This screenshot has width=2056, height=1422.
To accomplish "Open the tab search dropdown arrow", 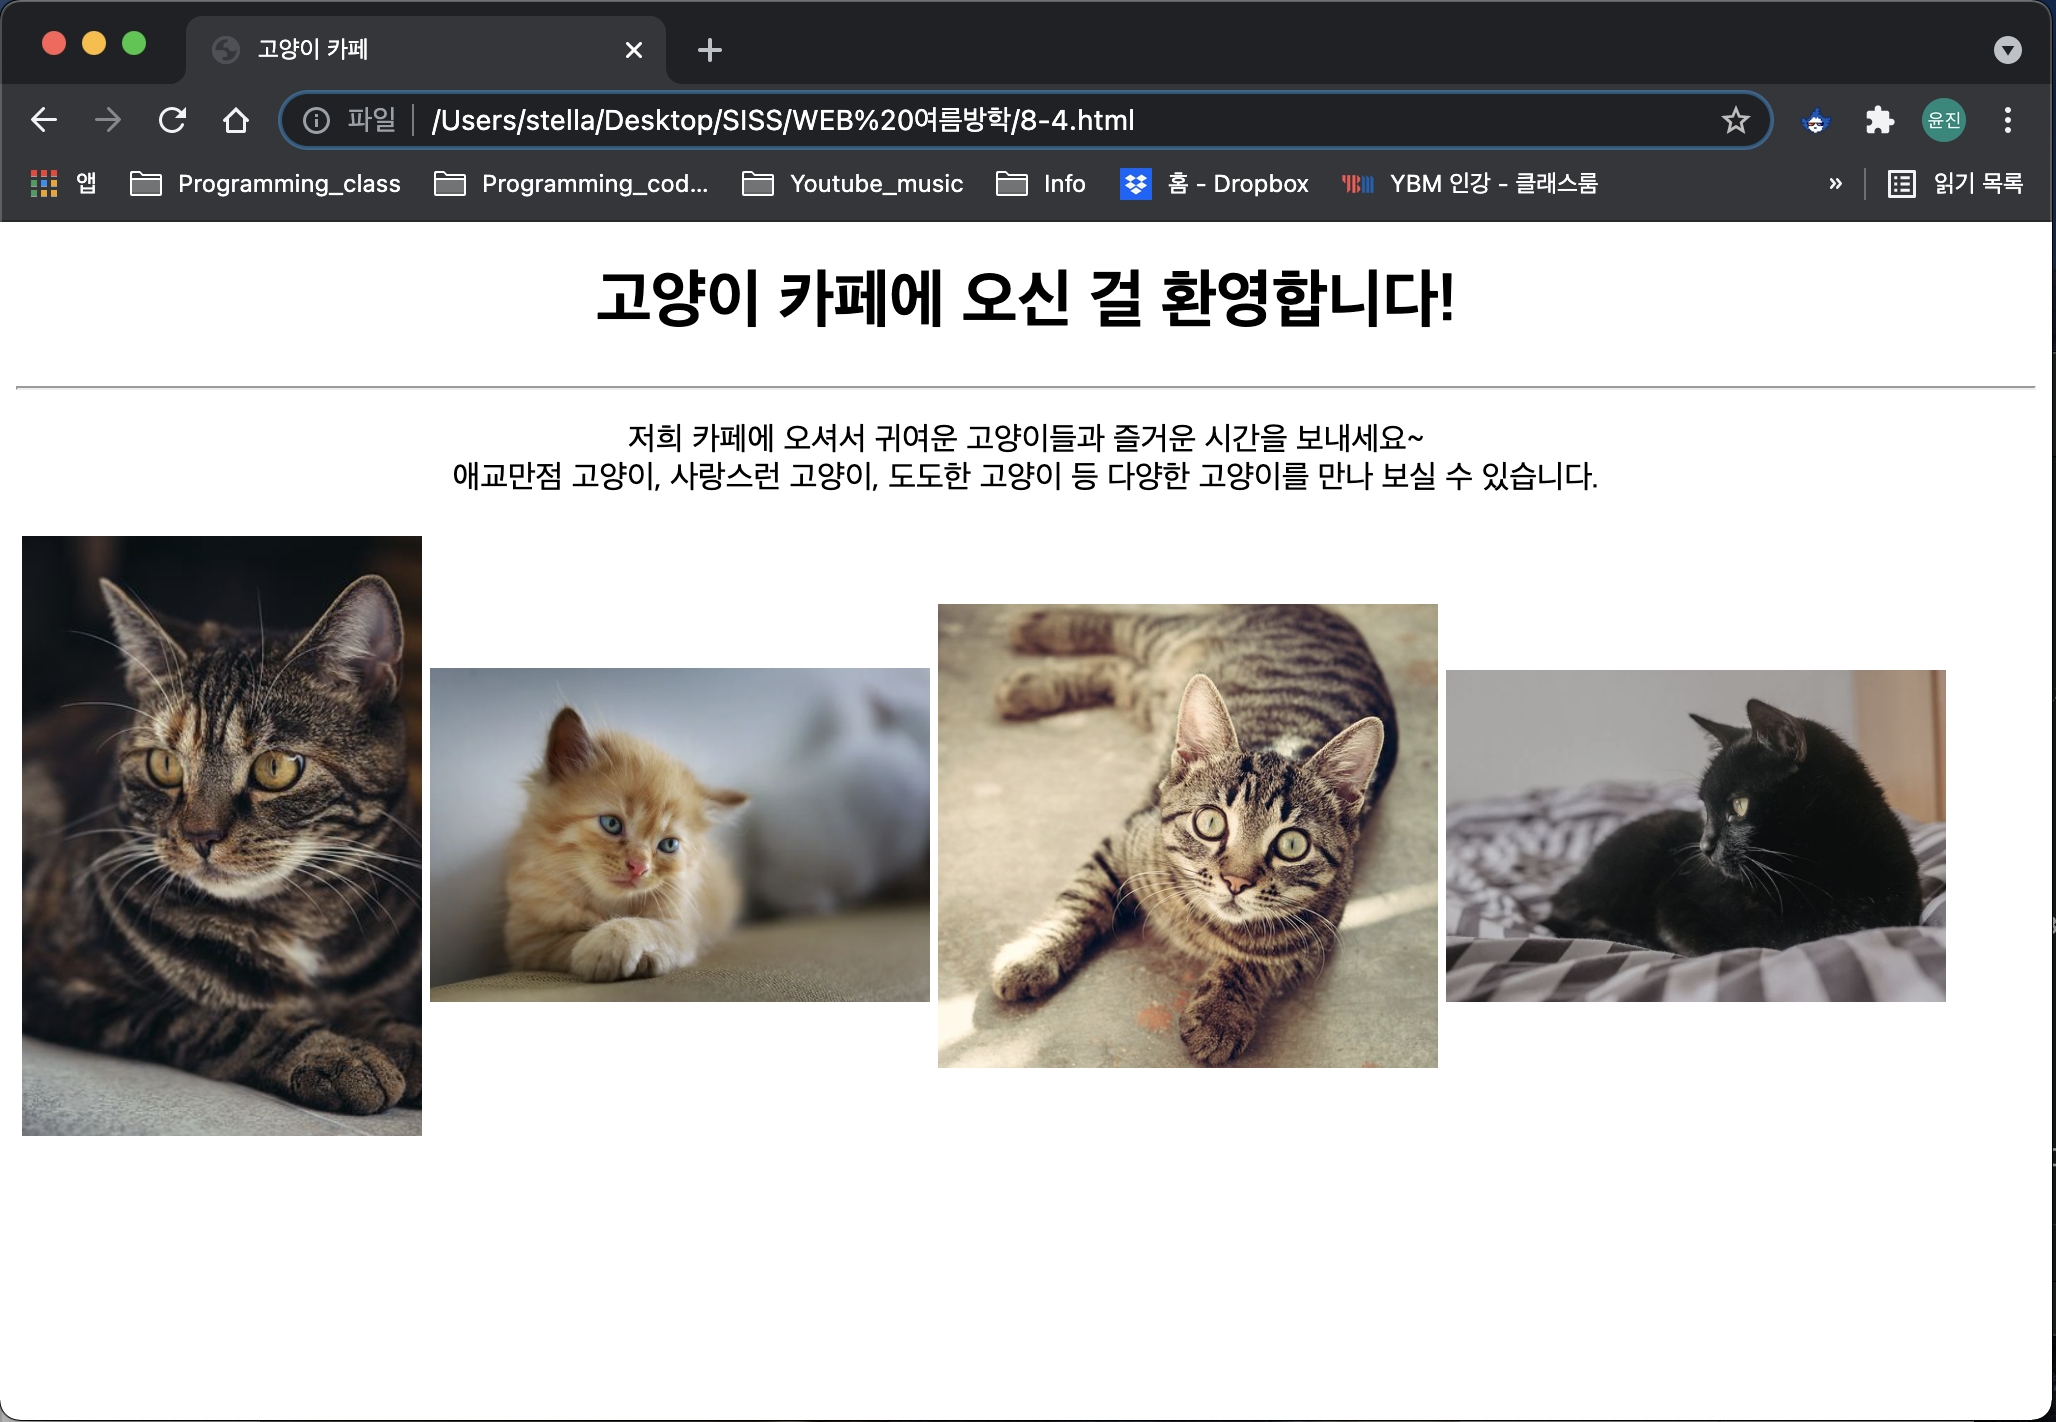I will (x=2007, y=50).
